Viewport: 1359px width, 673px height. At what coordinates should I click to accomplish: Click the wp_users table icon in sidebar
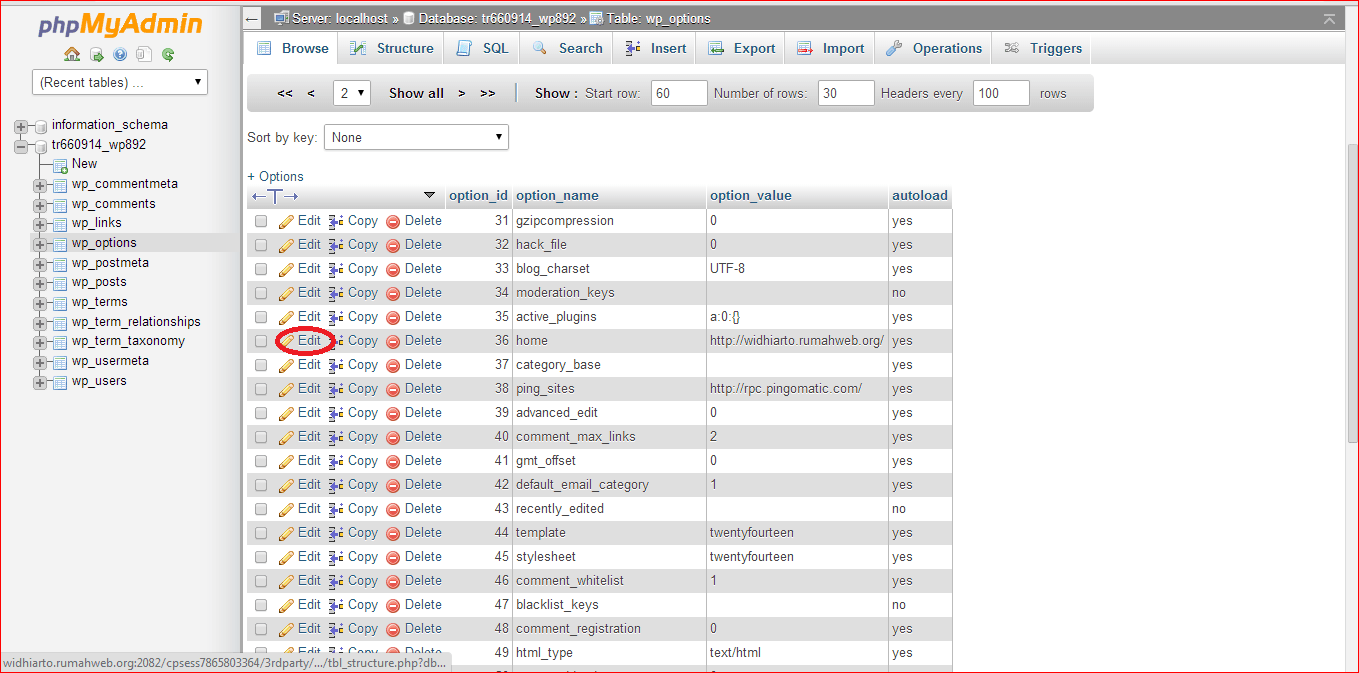(60, 381)
